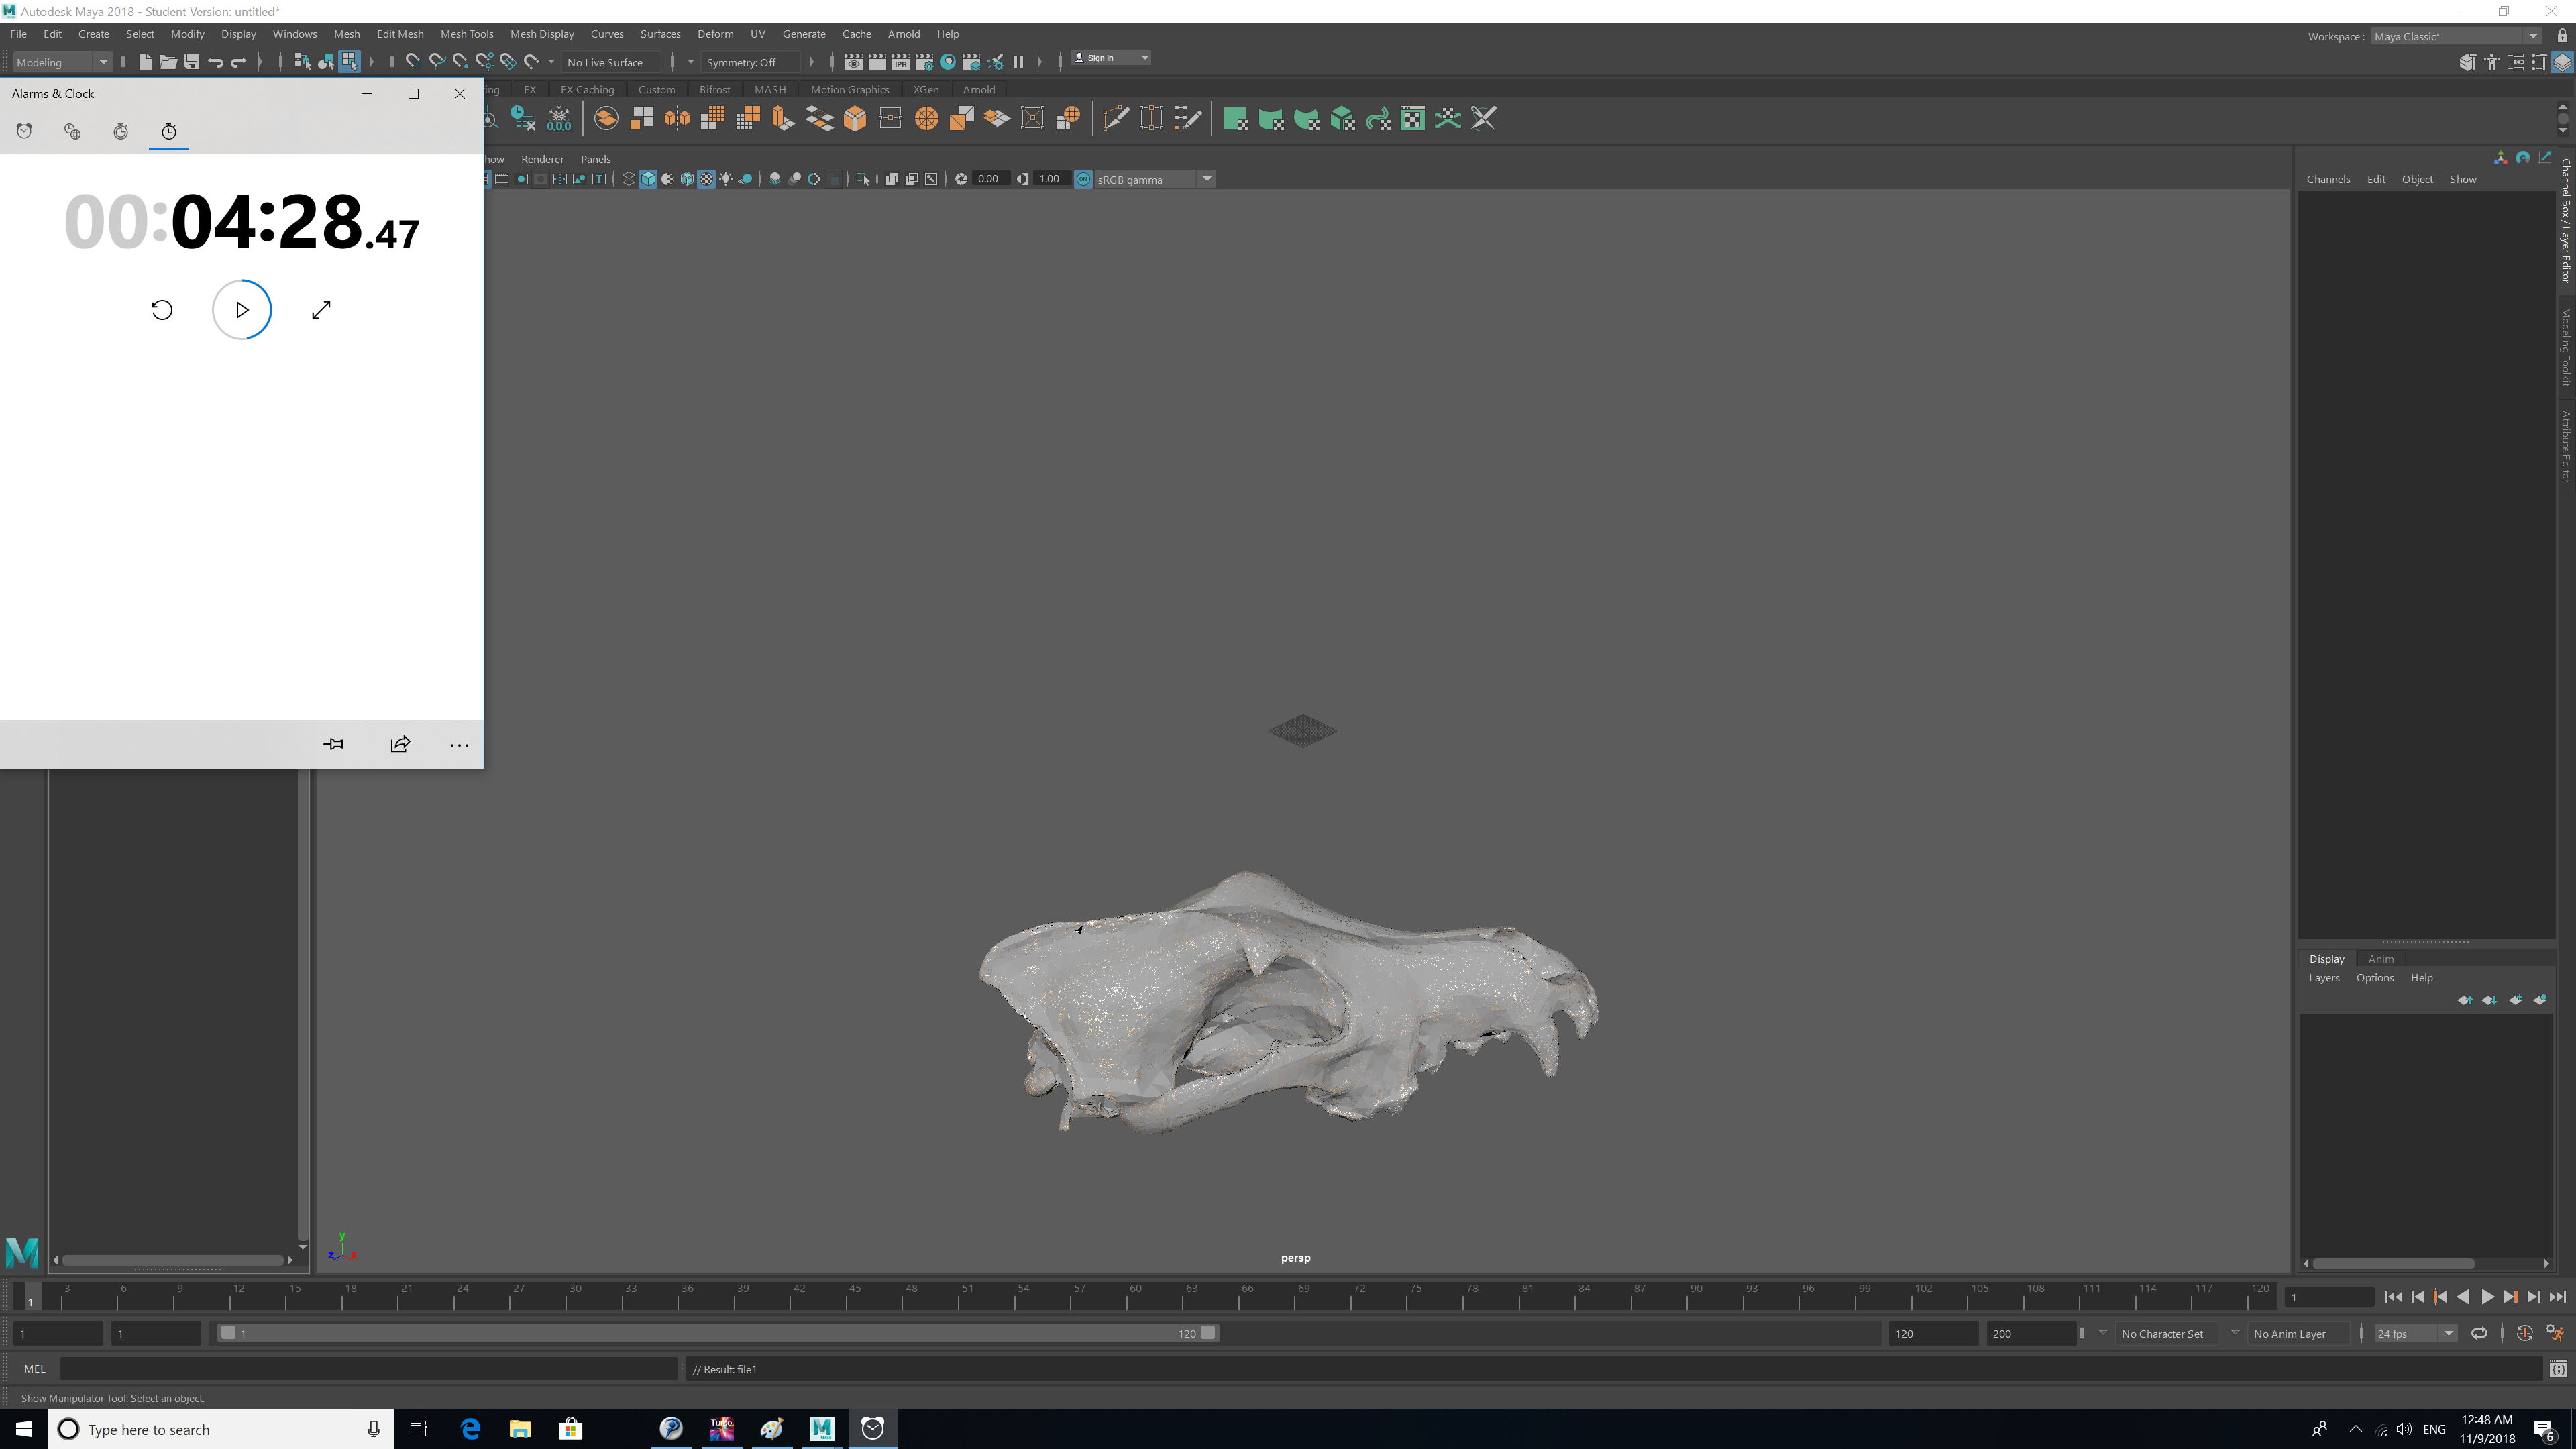
Task: Open more options ellipsis in Alarms & Clock
Action: pyautogui.click(x=459, y=744)
